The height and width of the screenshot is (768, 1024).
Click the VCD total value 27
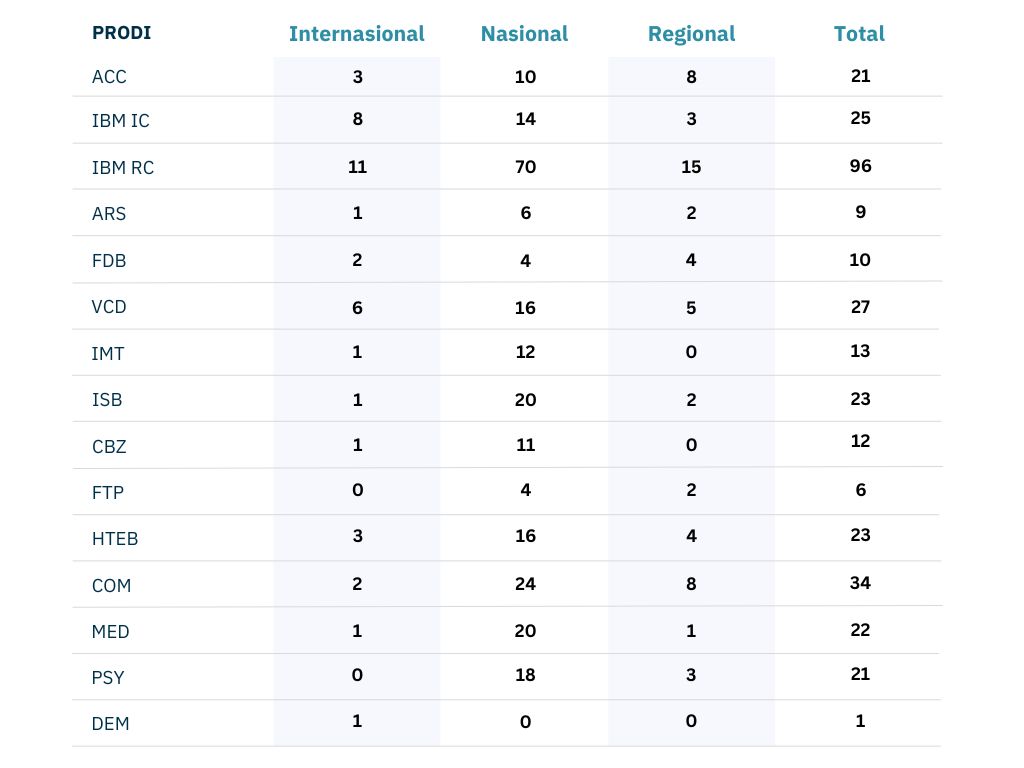860,306
